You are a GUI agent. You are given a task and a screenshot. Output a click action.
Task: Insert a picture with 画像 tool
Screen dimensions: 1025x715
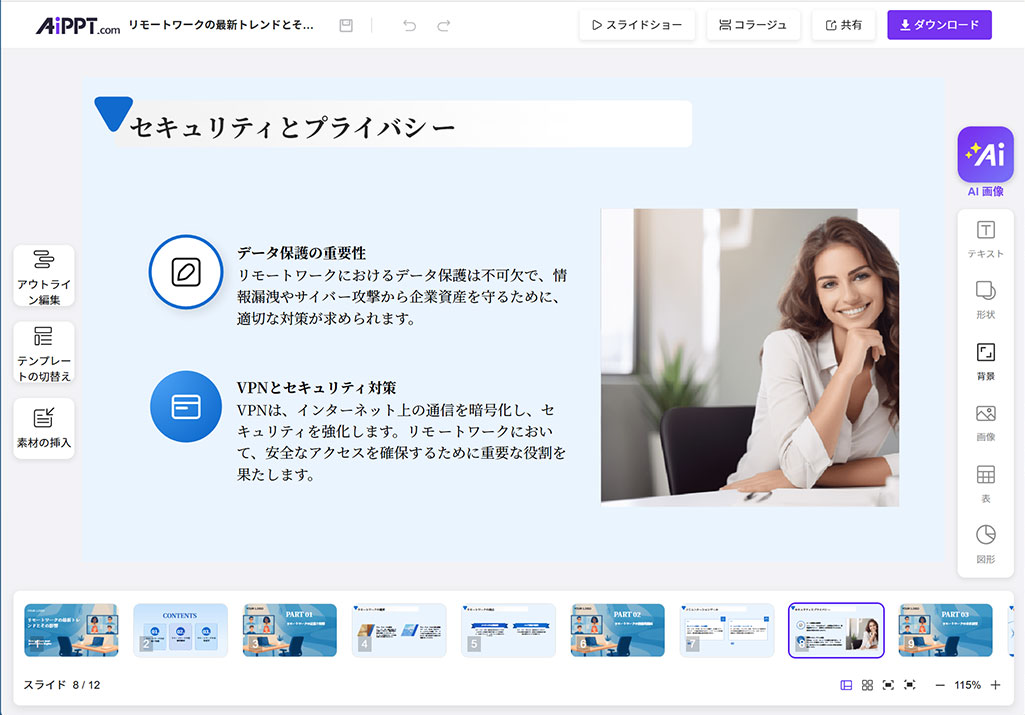coord(985,422)
